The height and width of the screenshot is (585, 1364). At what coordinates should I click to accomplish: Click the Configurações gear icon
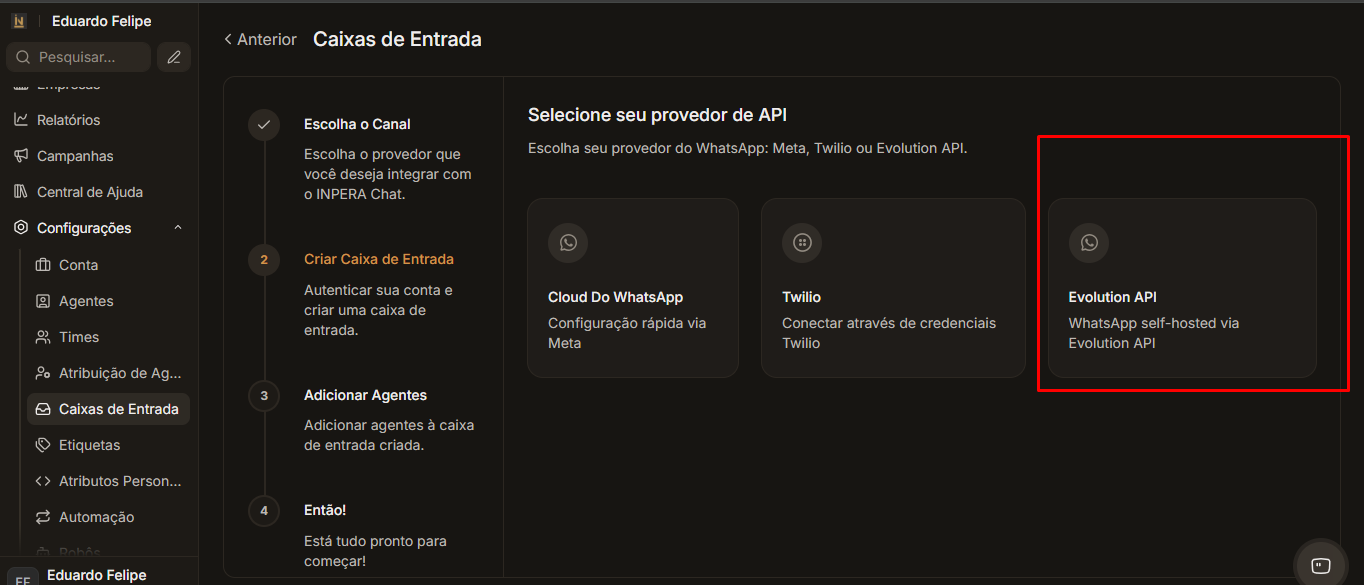click(x=21, y=228)
